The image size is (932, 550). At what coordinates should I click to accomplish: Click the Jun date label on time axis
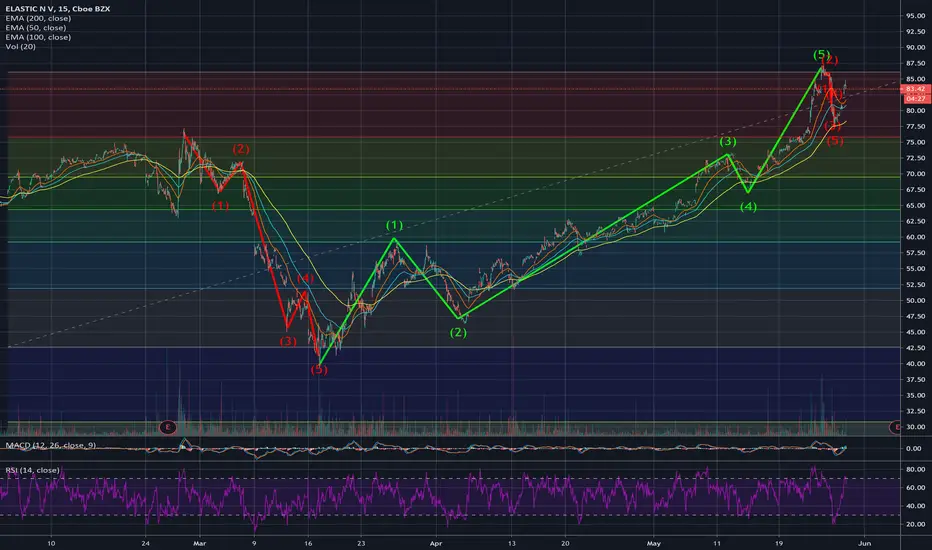(865, 543)
